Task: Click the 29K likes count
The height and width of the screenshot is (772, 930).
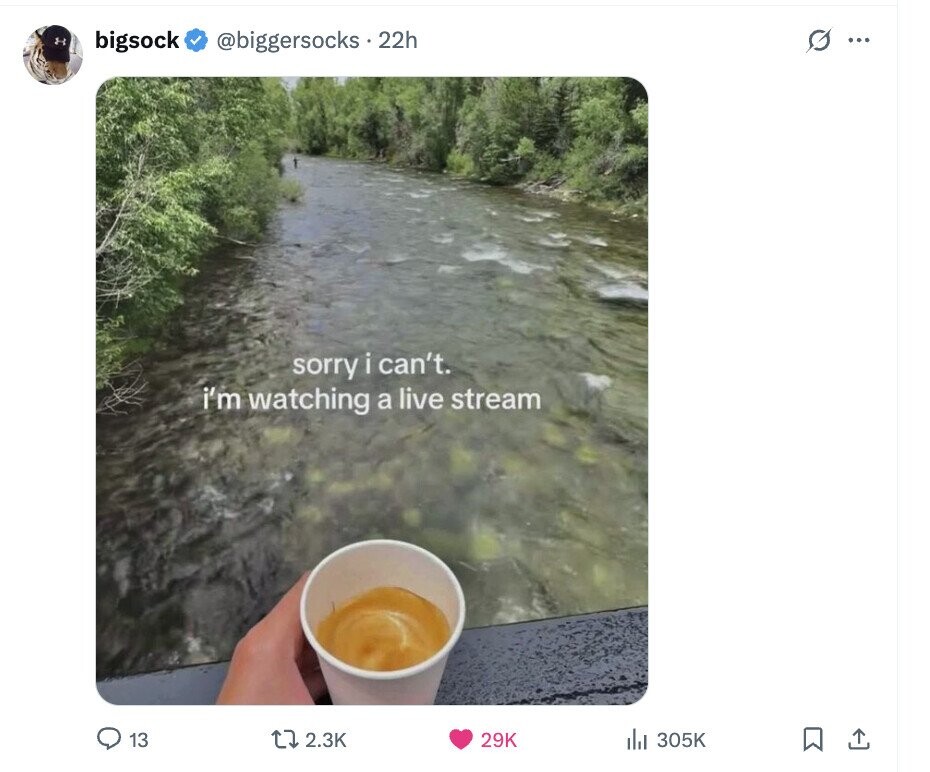Action: click(499, 740)
